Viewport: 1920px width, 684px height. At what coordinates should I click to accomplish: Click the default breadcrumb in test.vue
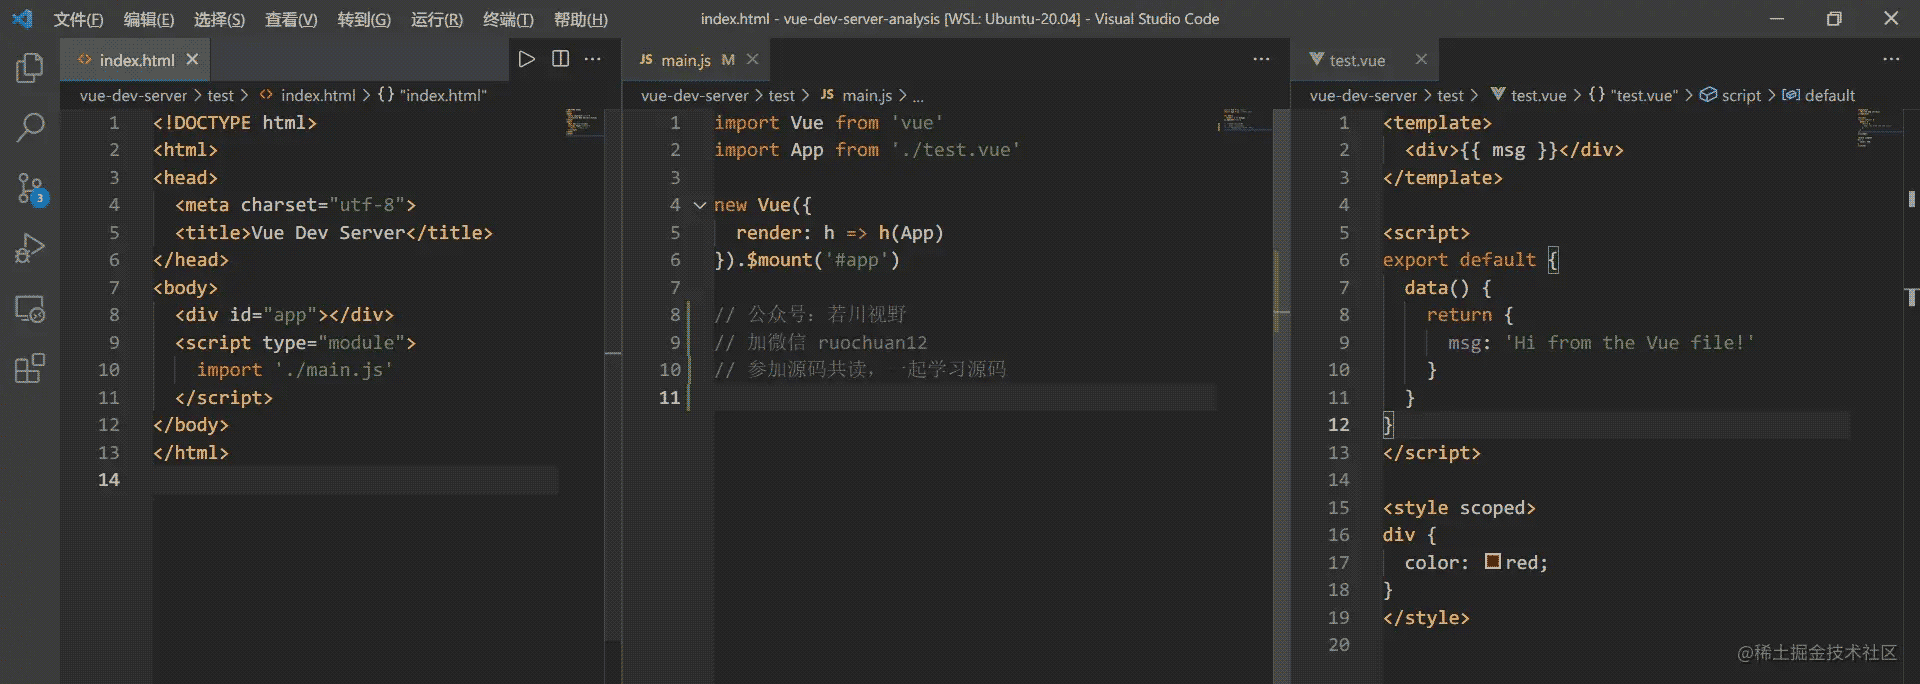pyautogui.click(x=1819, y=95)
